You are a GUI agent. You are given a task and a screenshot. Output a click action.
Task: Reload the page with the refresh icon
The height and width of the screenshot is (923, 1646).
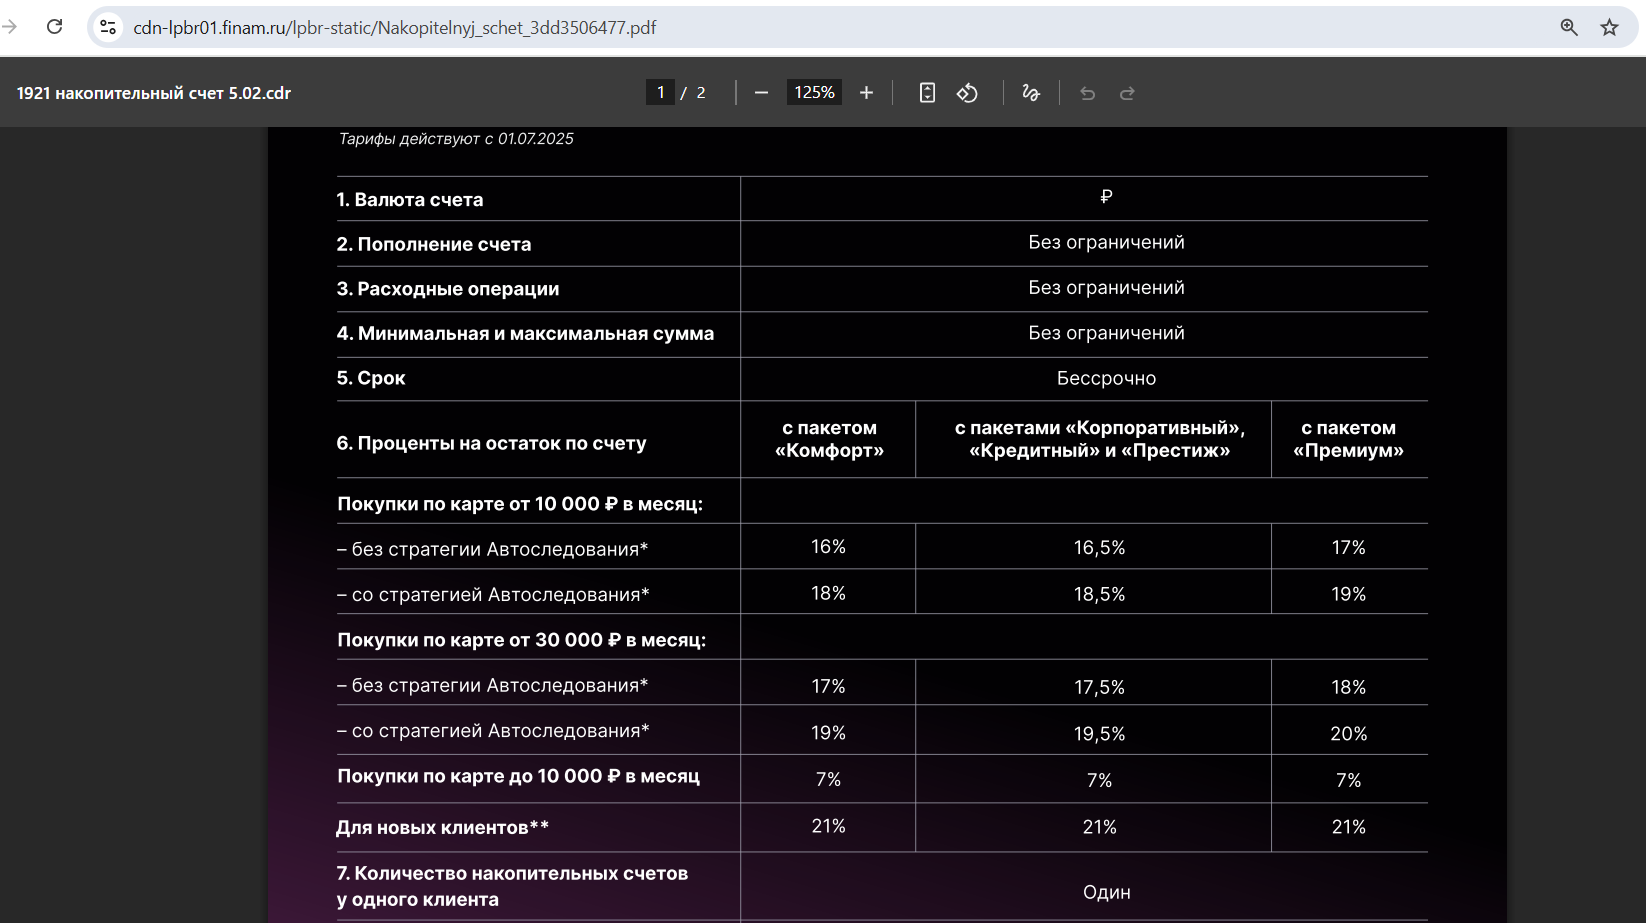54,27
